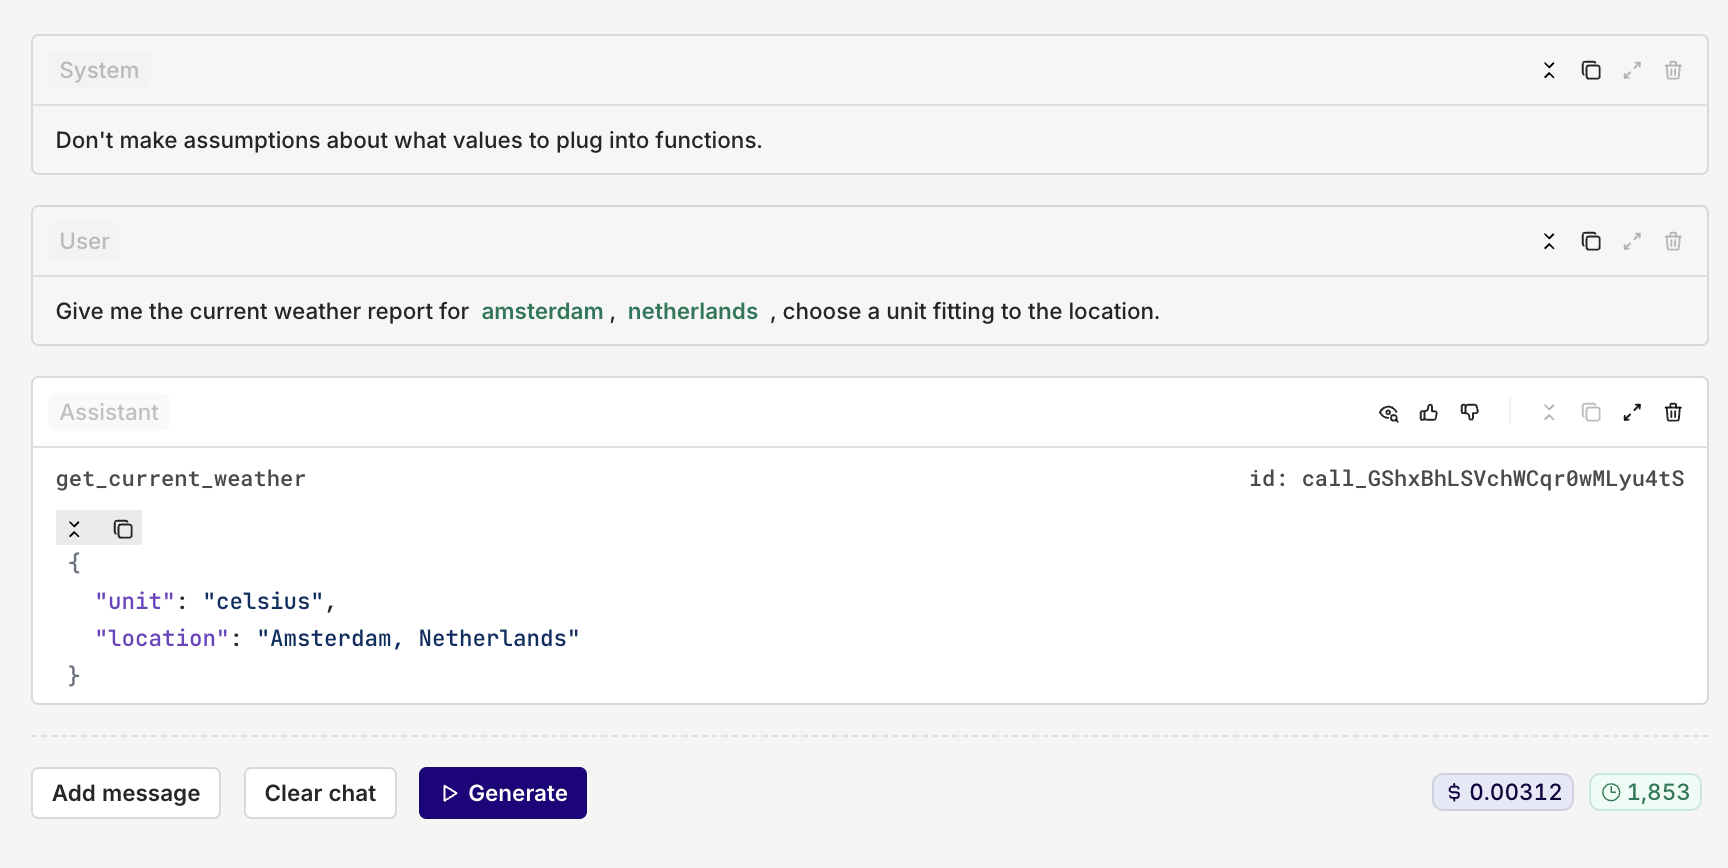The height and width of the screenshot is (868, 1728).
Task: Give thumbs down to Assistant response
Action: pyautogui.click(x=1470, y=412)
